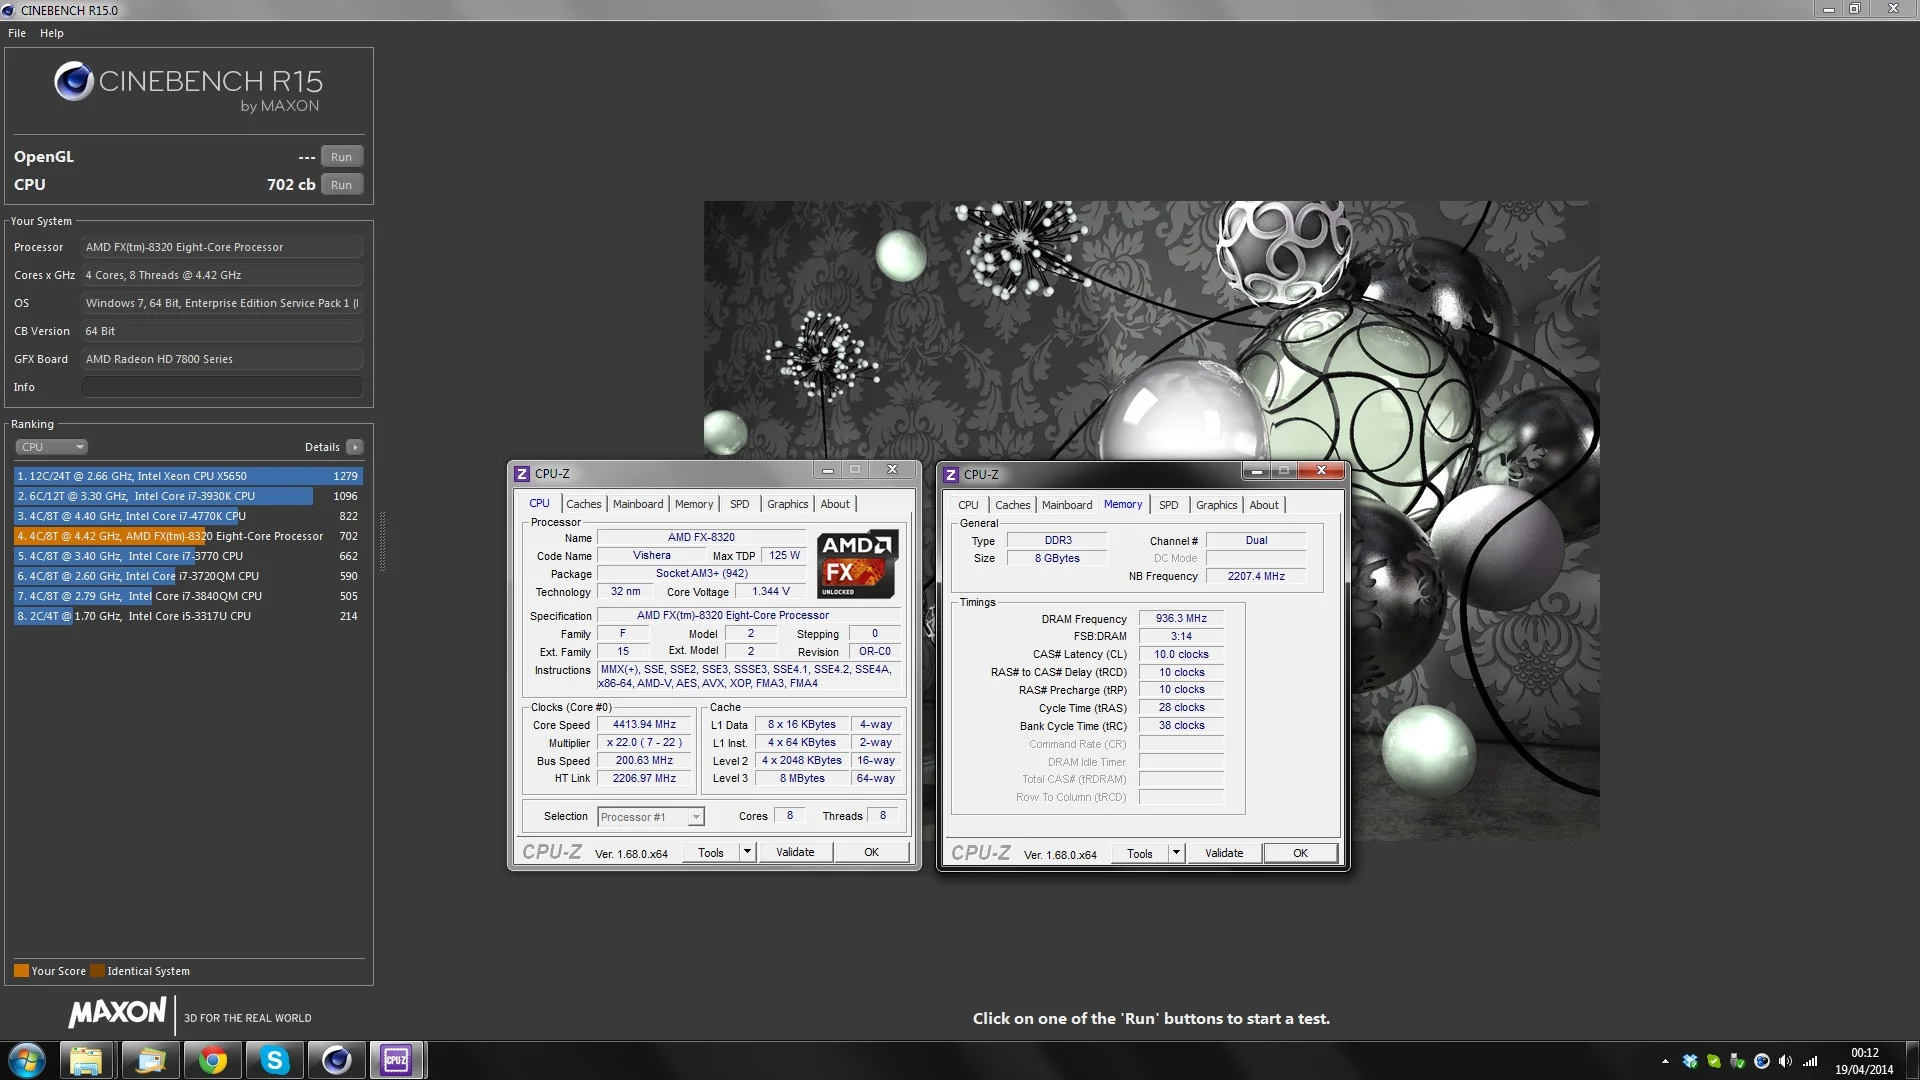This screenshot has height=1080, width=1920.
Task: Click the AMD FX logo in CPU-Z
Action: point(857,565)
